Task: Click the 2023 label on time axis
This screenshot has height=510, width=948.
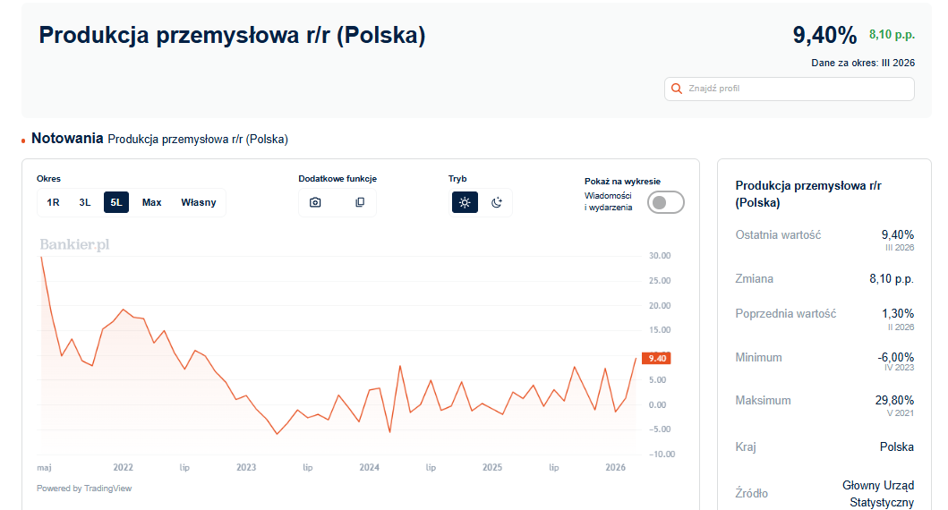Action: 246,468
